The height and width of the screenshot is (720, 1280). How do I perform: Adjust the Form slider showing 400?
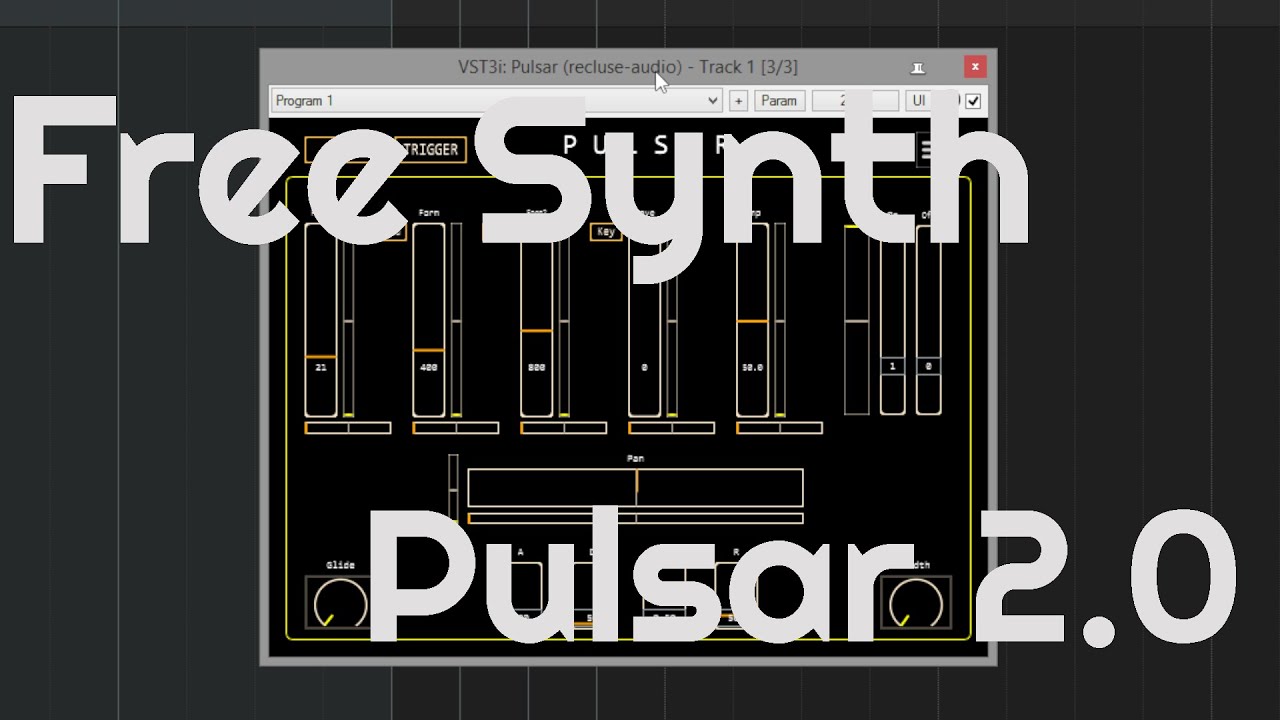click(x=428, y=319)
